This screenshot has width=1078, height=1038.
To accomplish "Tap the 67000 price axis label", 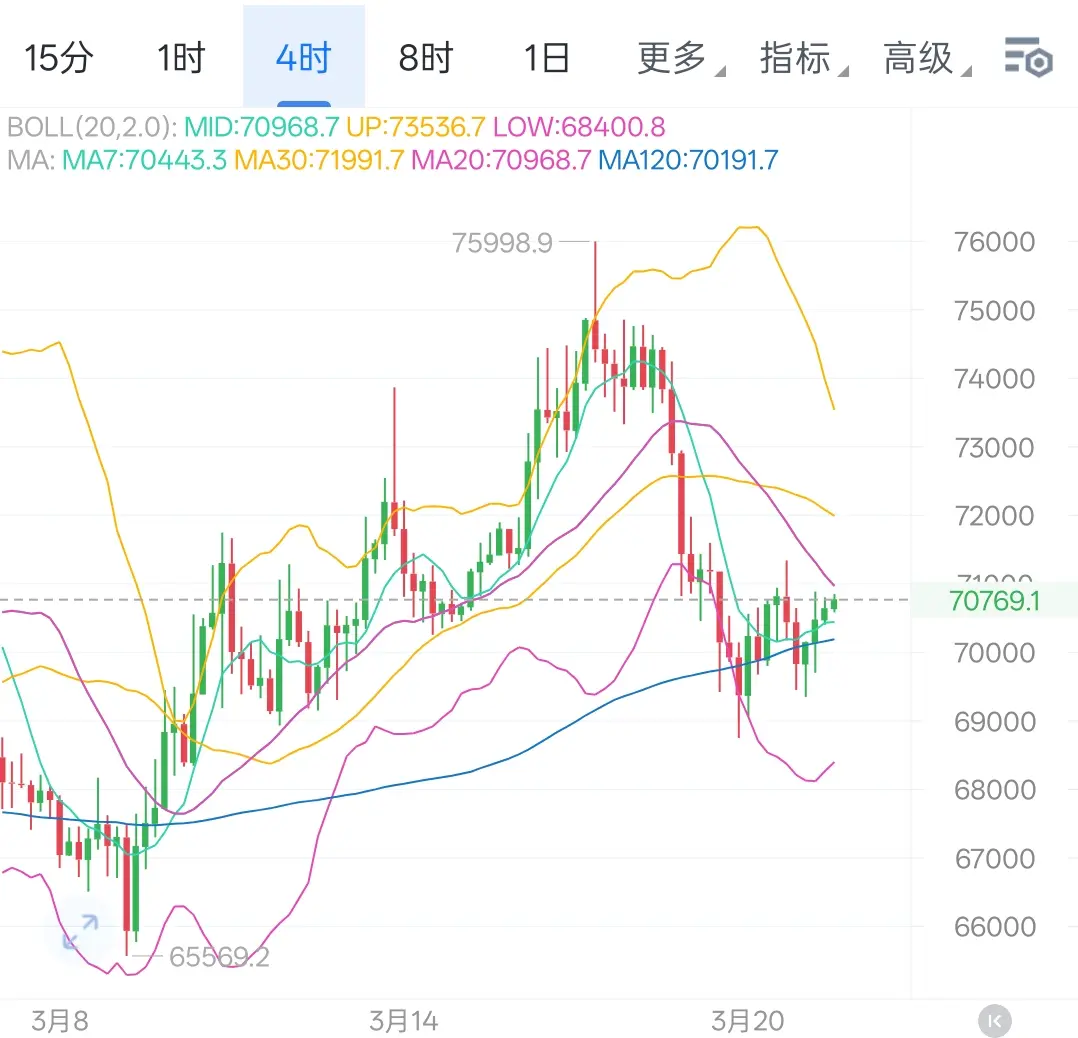I will [x=994, y=859].
